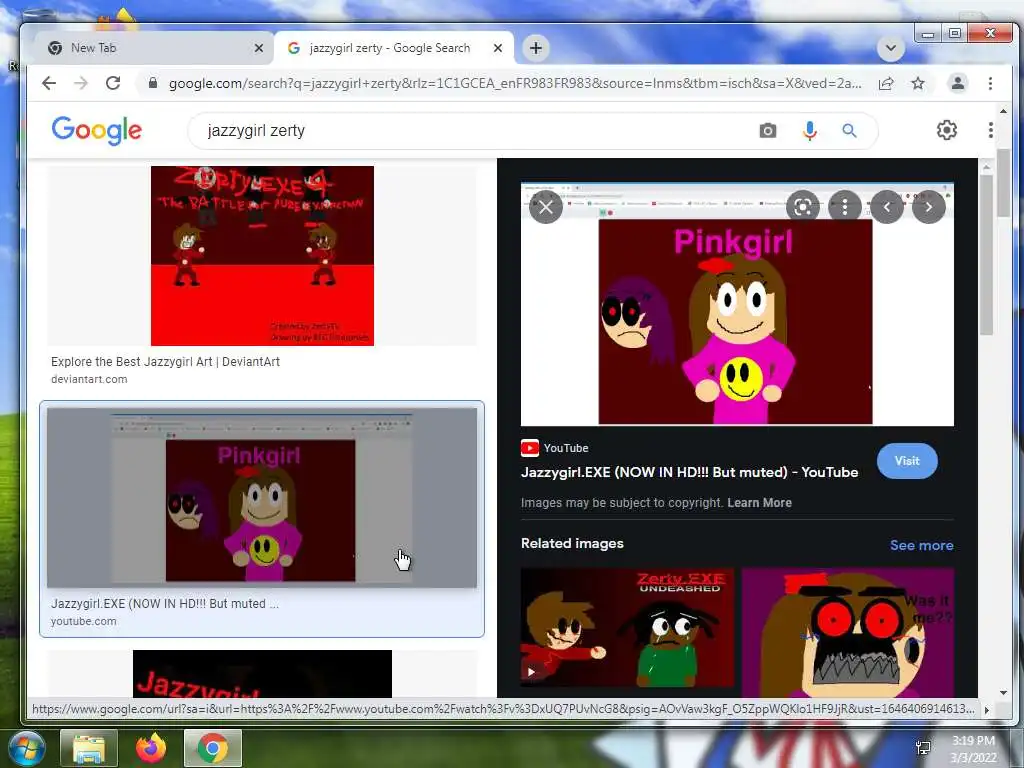Click See more related images

click(921, 545)
